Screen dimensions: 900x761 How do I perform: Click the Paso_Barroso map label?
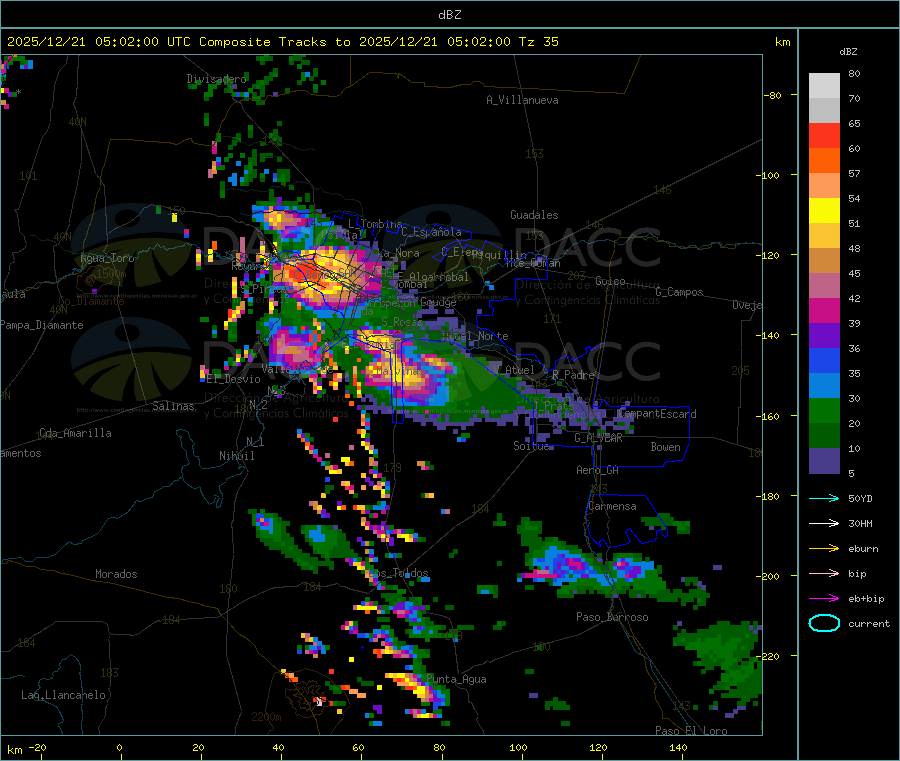click(612, 617)
